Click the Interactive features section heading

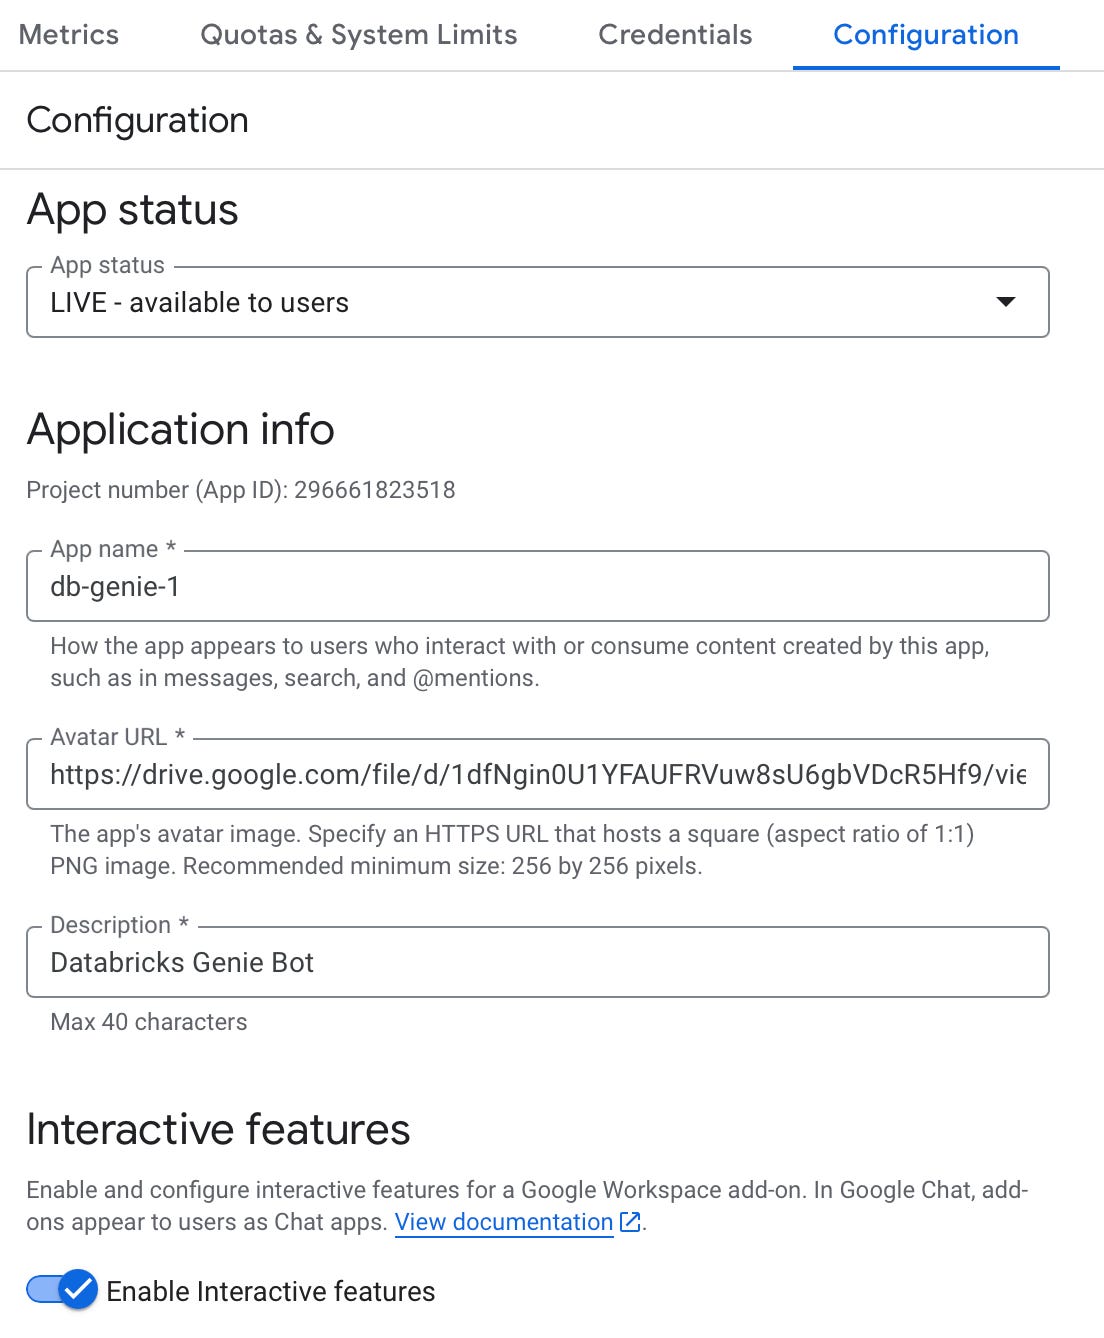[218, 1129]
